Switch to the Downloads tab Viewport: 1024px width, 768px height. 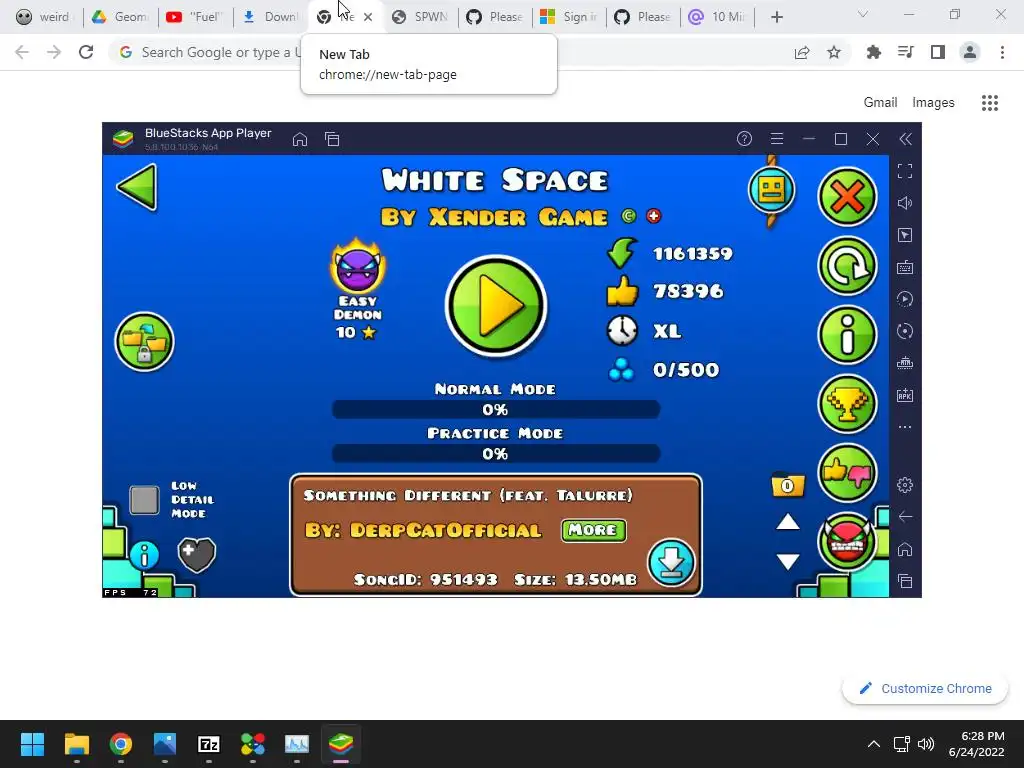(x=270, y=17)
